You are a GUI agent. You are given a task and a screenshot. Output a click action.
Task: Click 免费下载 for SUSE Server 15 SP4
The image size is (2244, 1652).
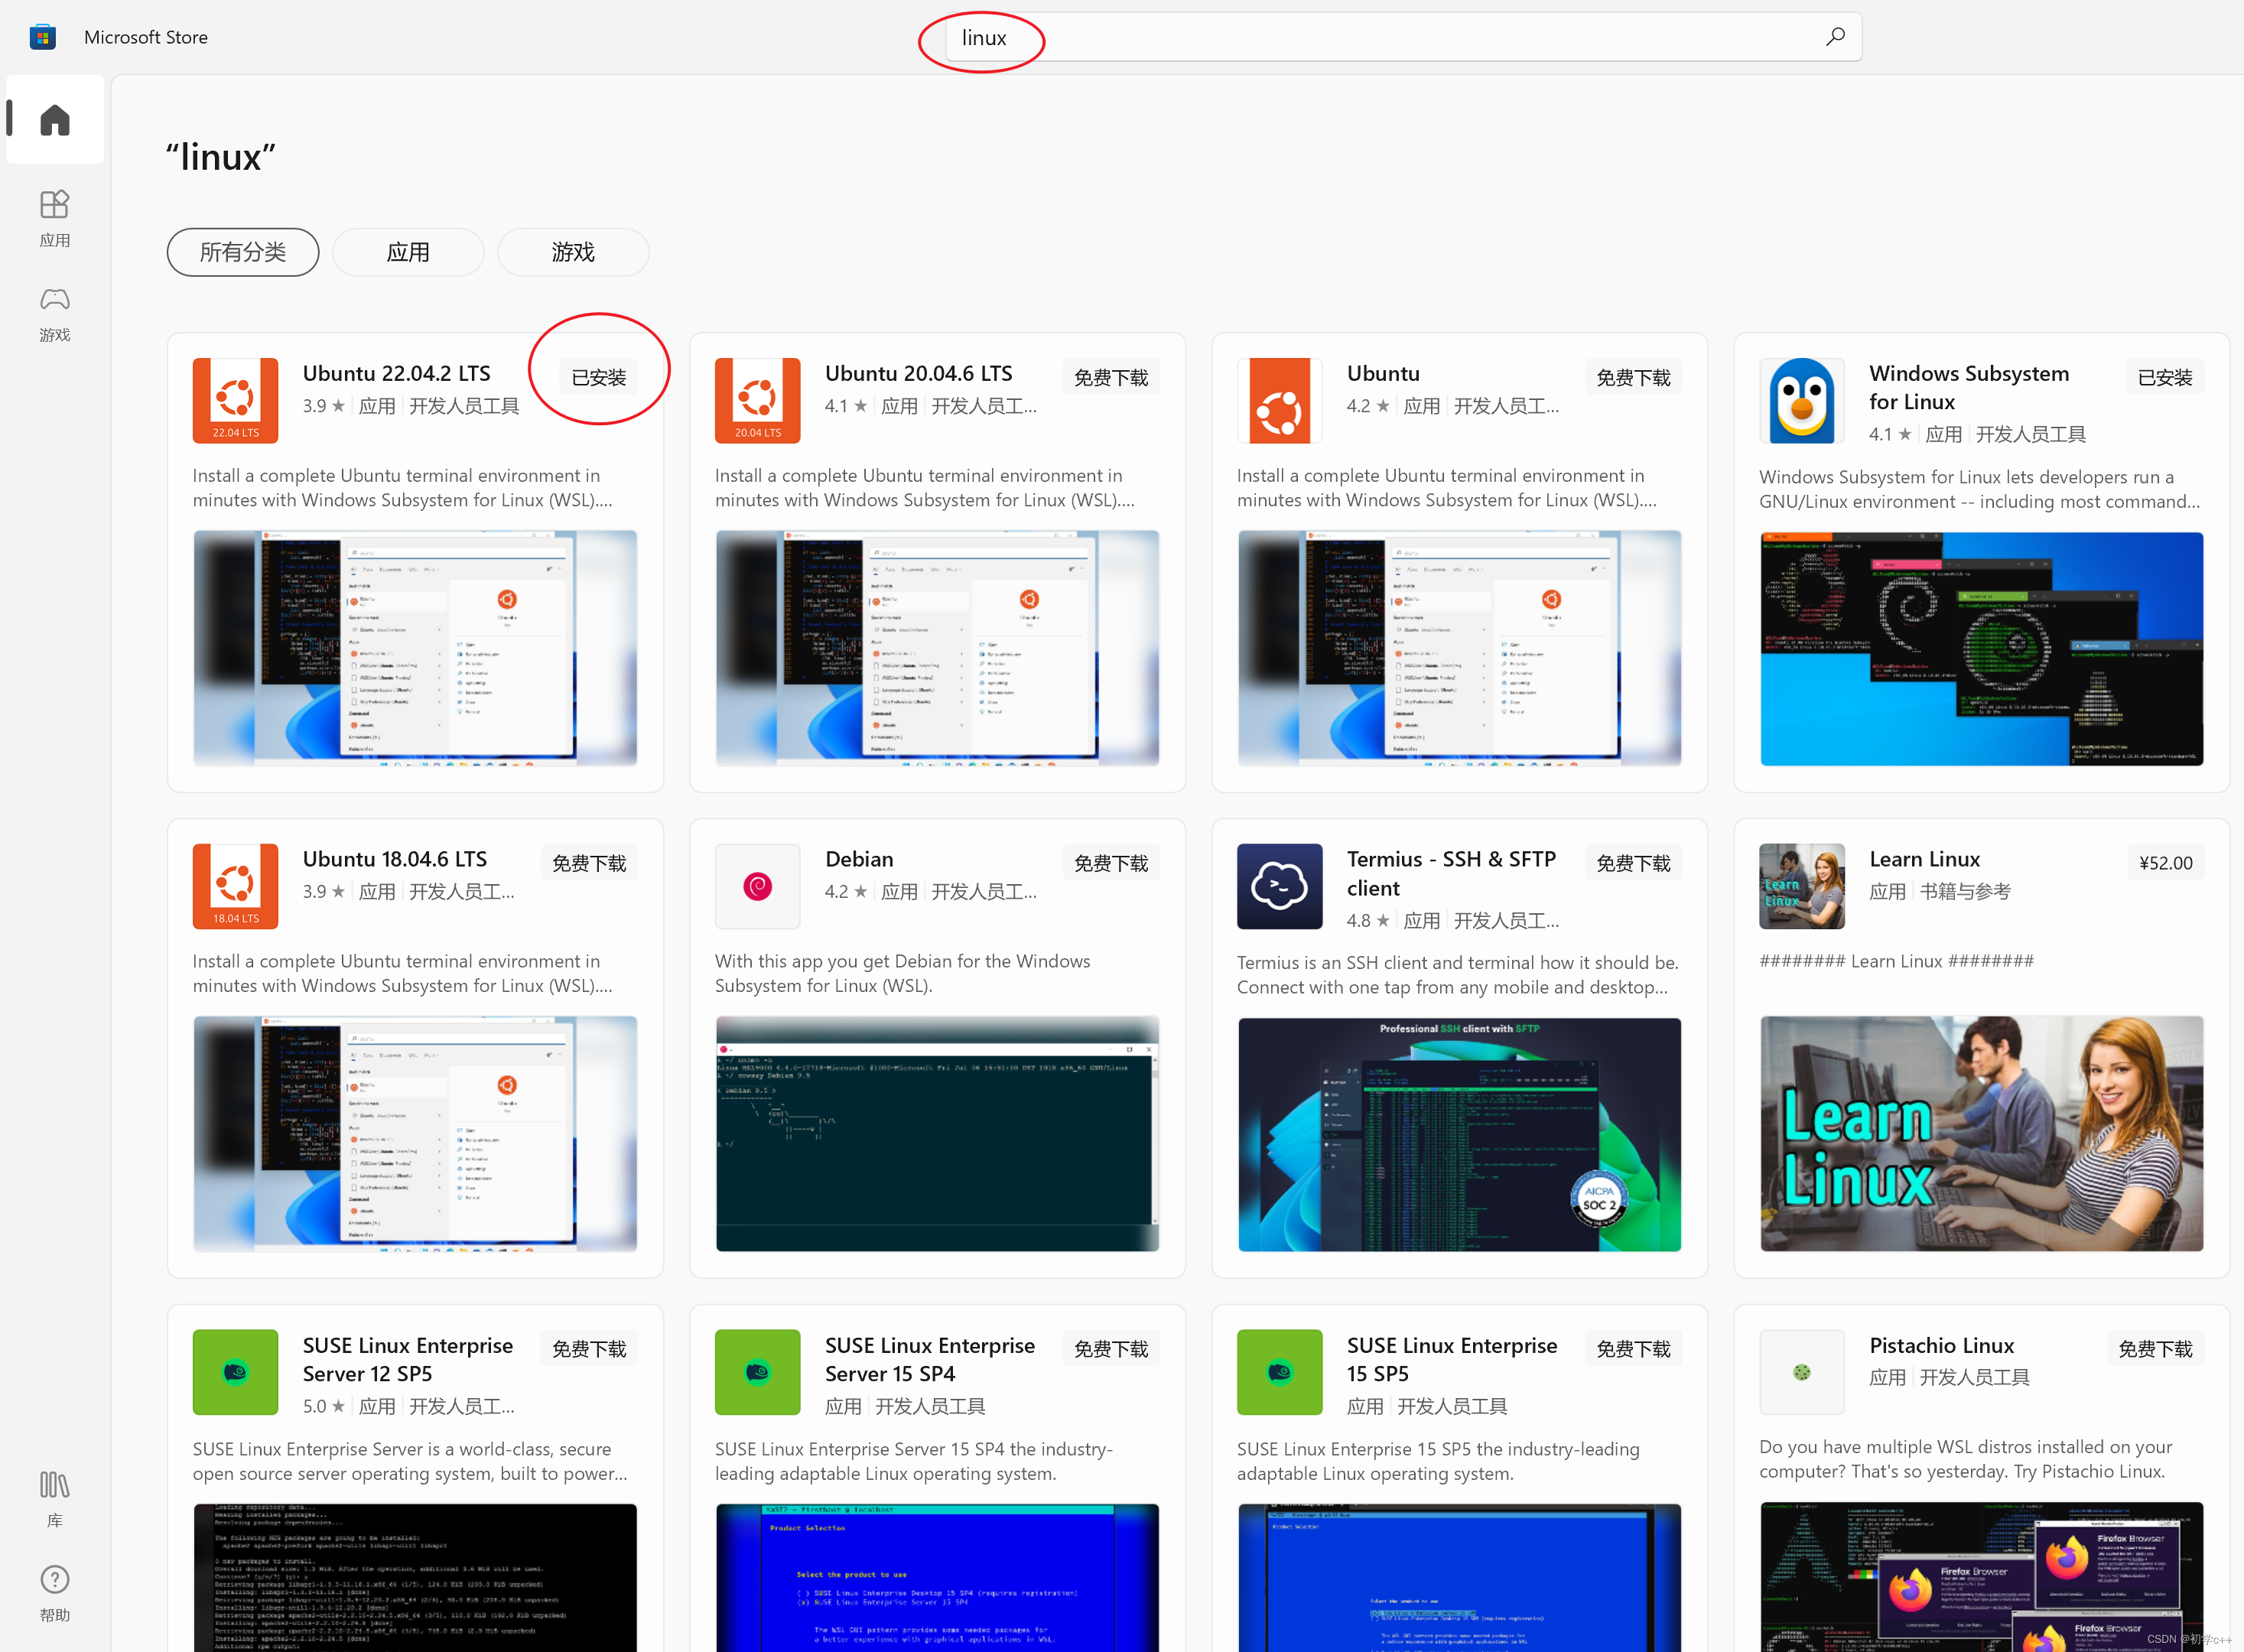coord(1111,1349)
